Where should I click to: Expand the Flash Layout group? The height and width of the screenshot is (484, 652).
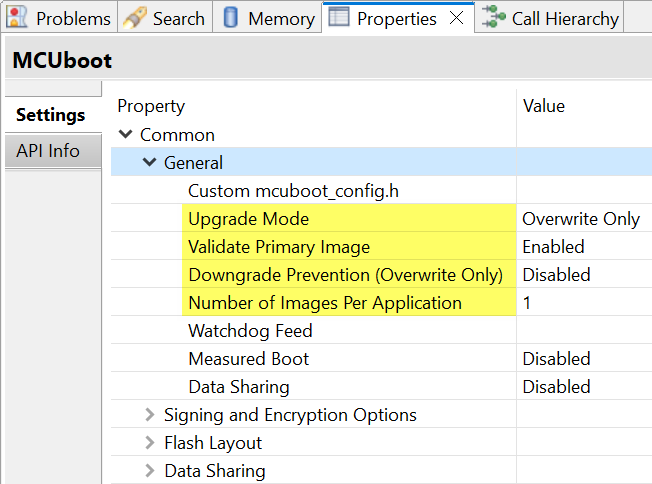150,442
